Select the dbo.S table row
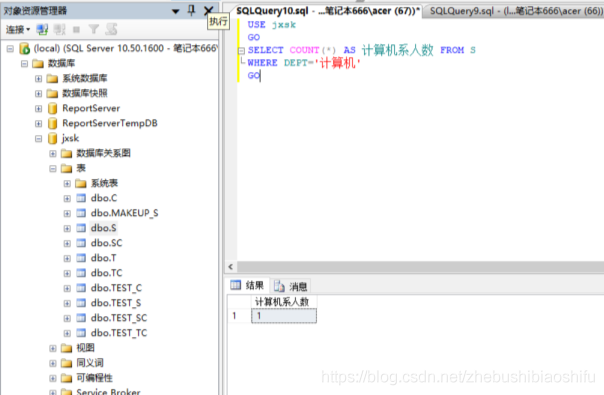Viewport: 604px width, 395px height. (103, 228)
